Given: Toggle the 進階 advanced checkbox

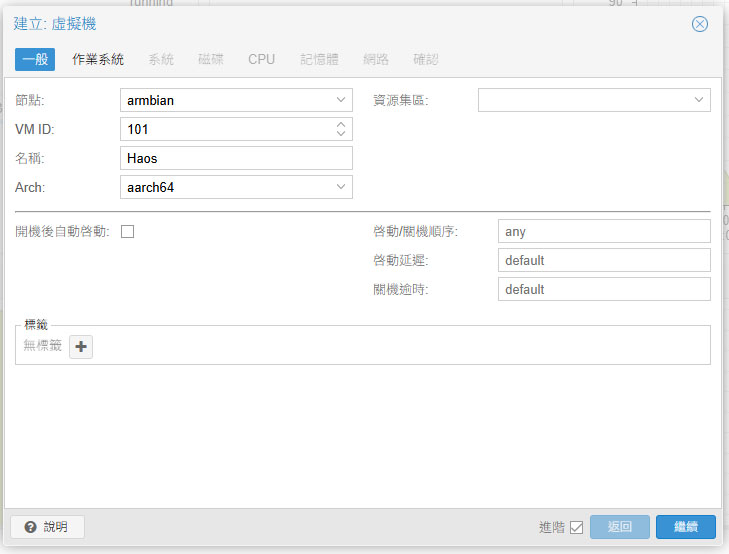Looking at the screenshot, I should coord(576,527).
